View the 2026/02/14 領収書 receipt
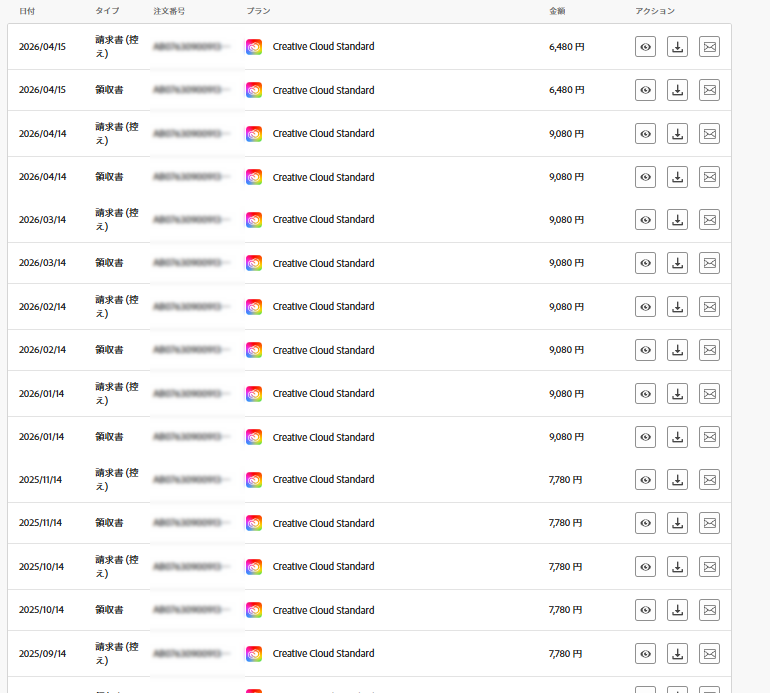Viewport: 770px width, 693px height. tap(645, 350)
